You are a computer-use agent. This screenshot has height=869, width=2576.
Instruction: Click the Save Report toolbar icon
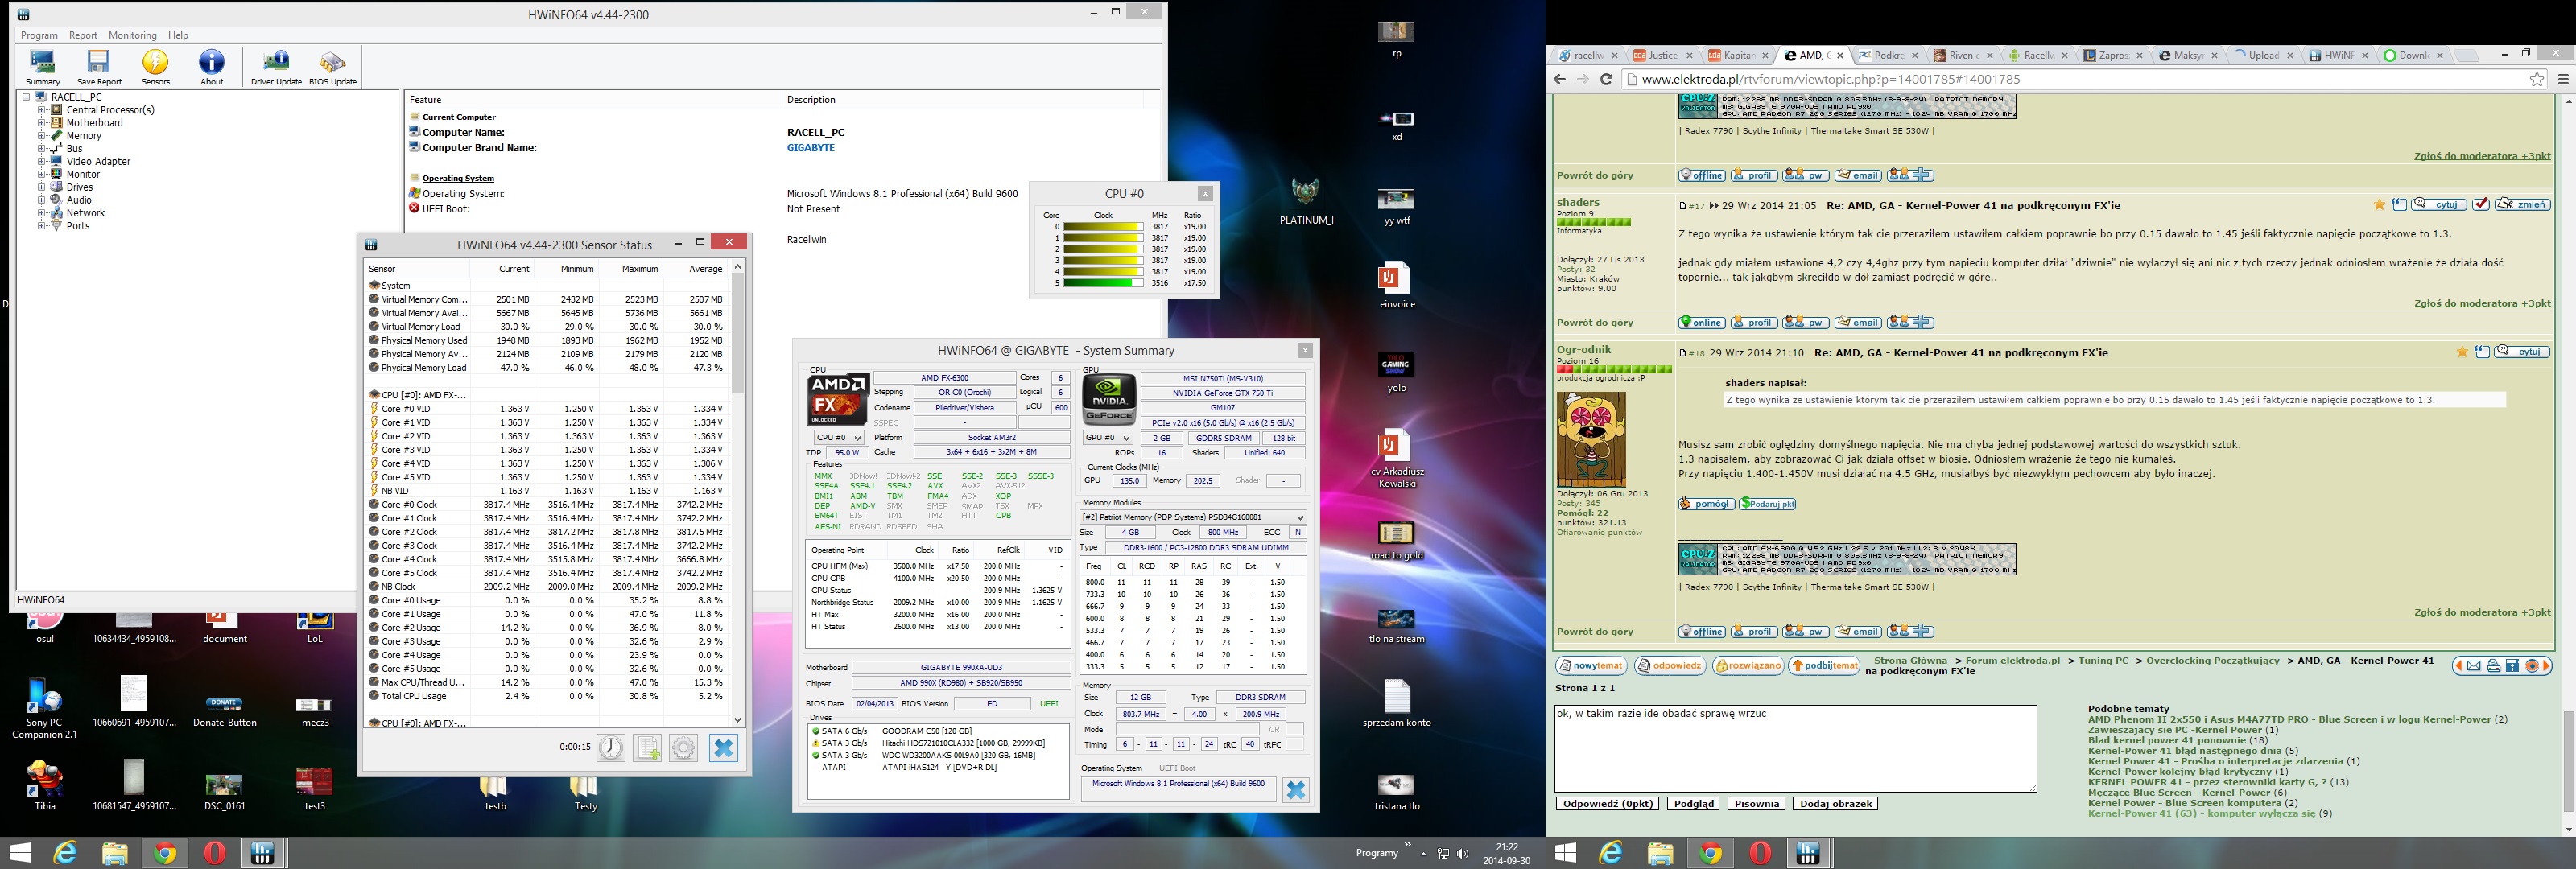(x=98, y=66)
